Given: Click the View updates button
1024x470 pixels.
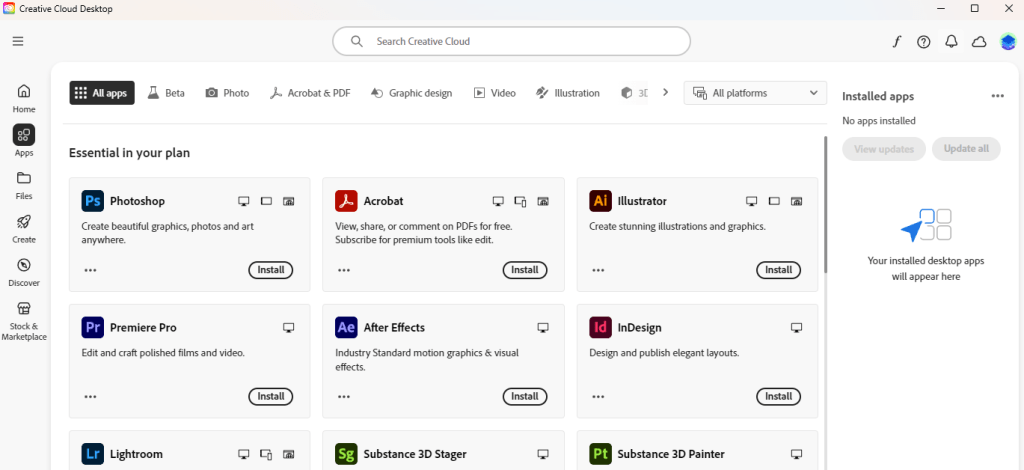Looking at the screenshot, I should [884, 149].
